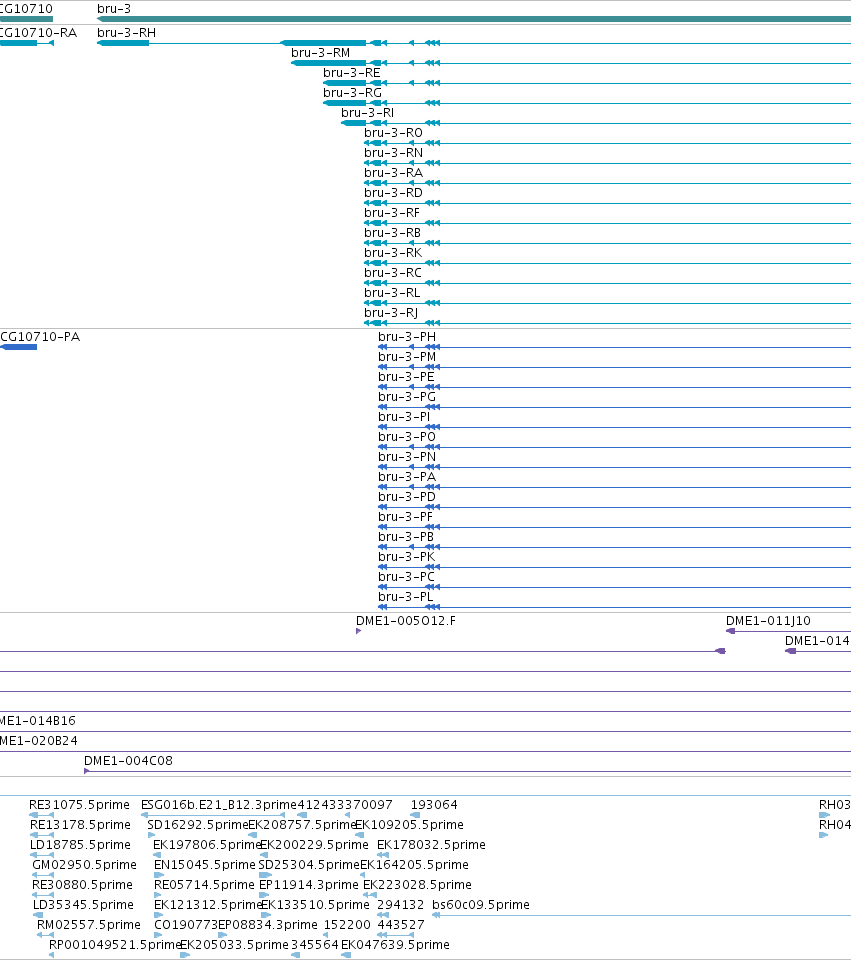Image resolution: width=851 pixels, height=960 pixels.
Task: Click EST RM02557.5prime
Action: (89, 925)
